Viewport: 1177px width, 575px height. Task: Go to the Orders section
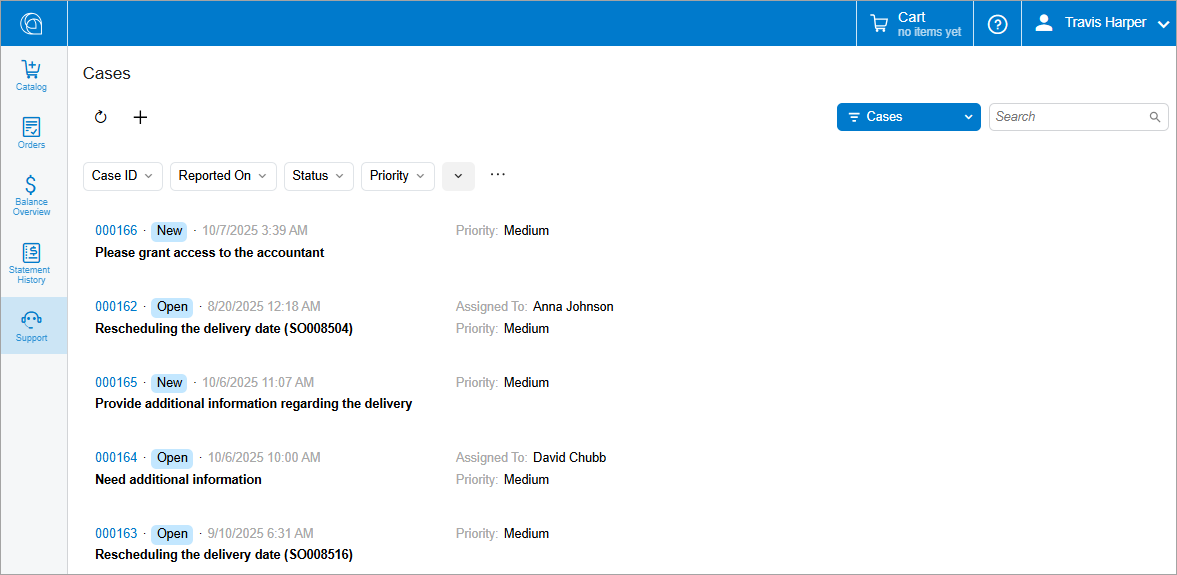pos(32,133)
